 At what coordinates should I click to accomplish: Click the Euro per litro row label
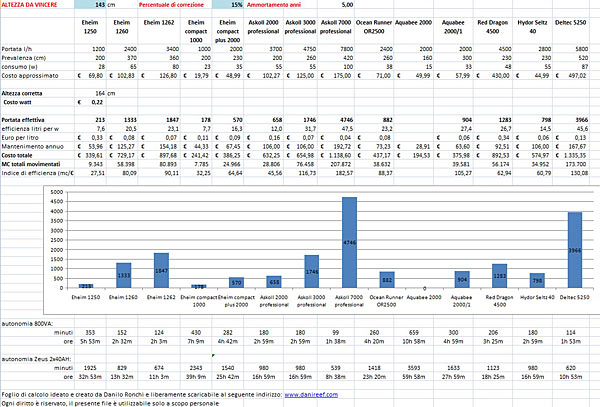[x=20, y=137]
